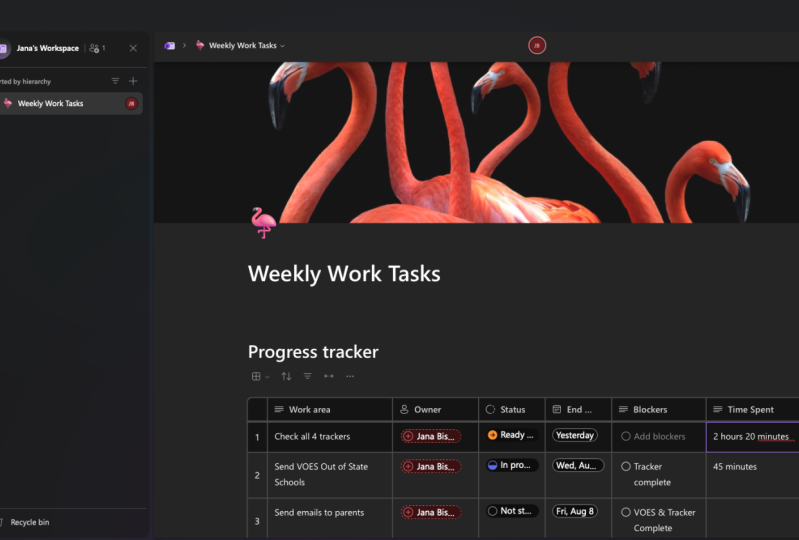The image size is (799, 540).
Task: Open the Recycle bin
Action: [30, 522]
